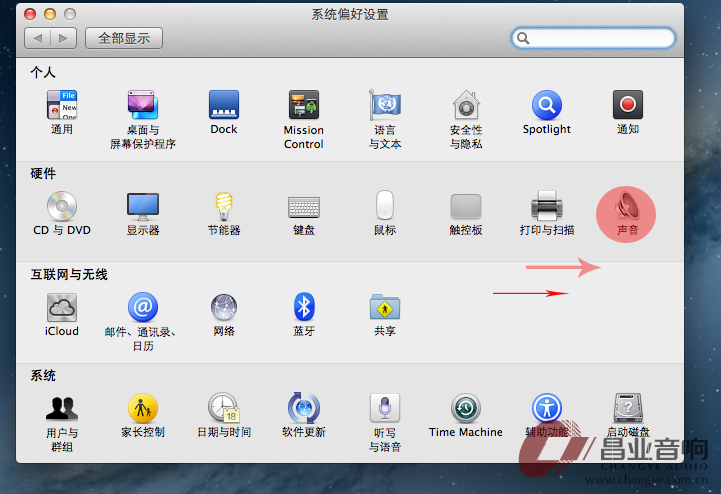Click the preferences search field

tap(593, 38)
